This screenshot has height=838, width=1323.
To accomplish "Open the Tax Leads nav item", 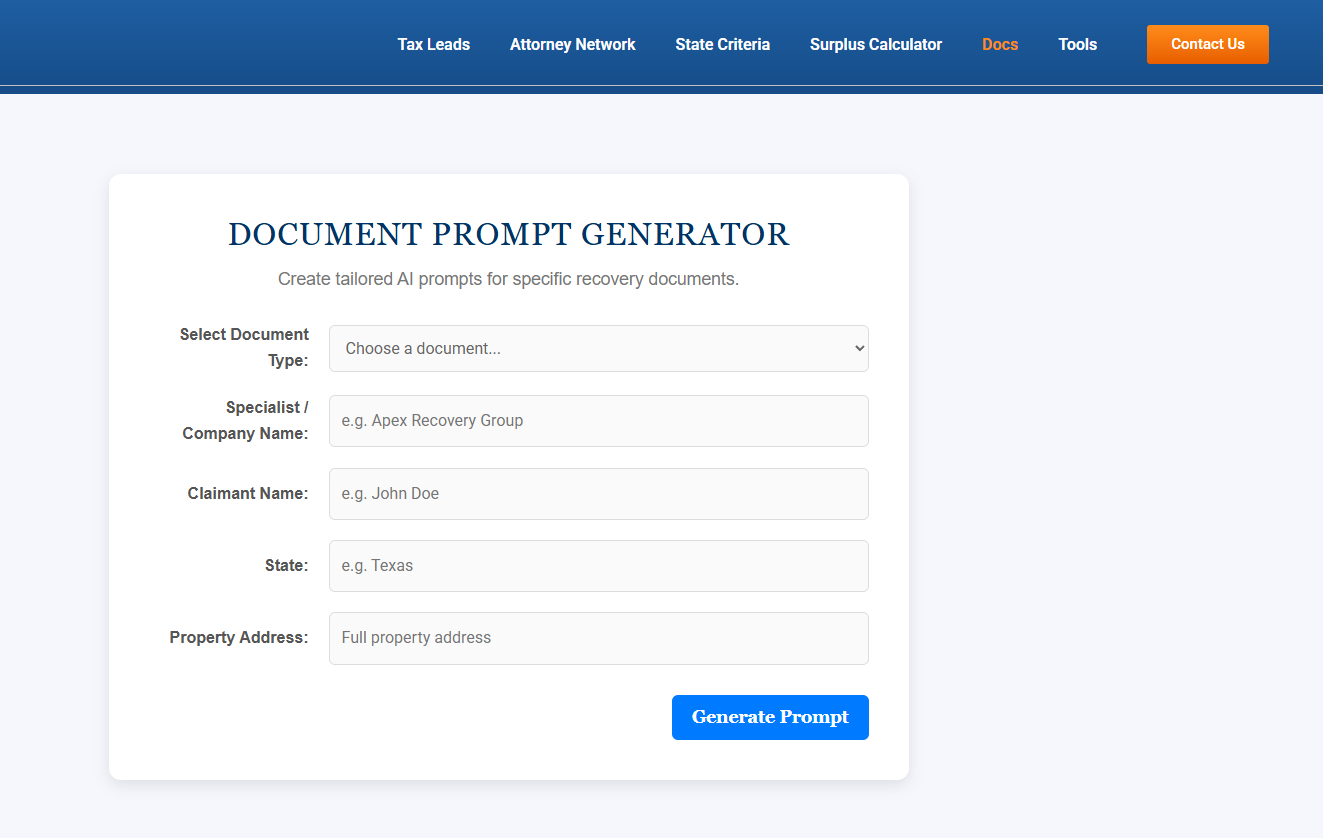I will (433, 44).
